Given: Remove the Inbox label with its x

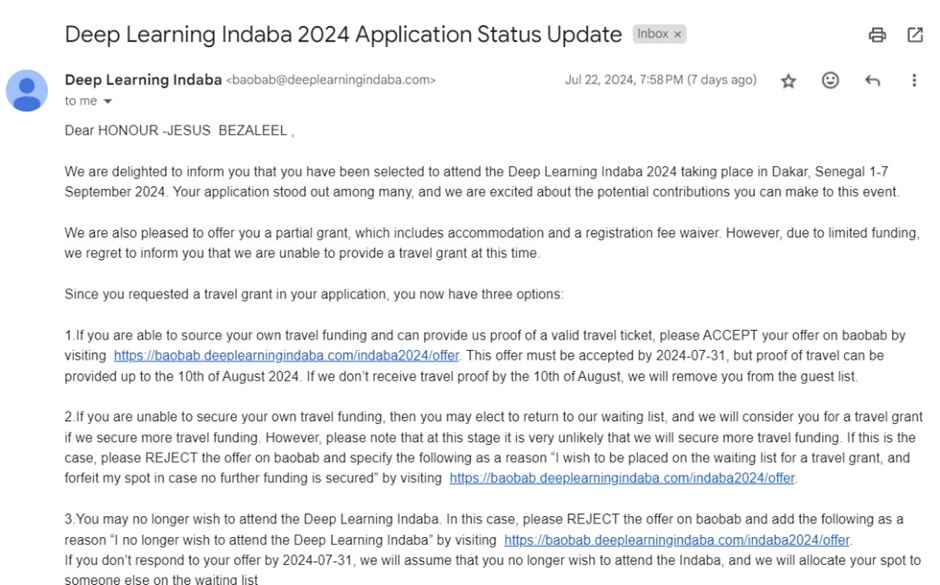Looking at the screenshot, I should (x=677, y=35).
